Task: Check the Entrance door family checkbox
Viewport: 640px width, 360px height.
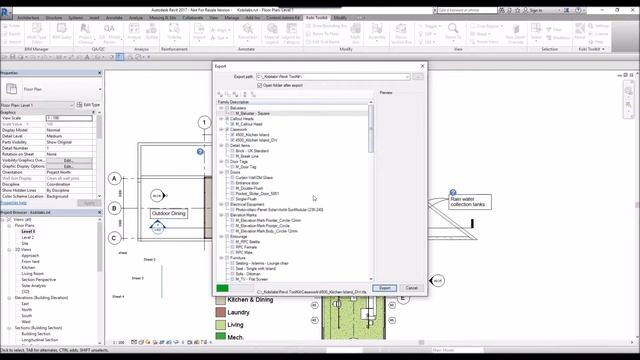Action: click(233, 183)
